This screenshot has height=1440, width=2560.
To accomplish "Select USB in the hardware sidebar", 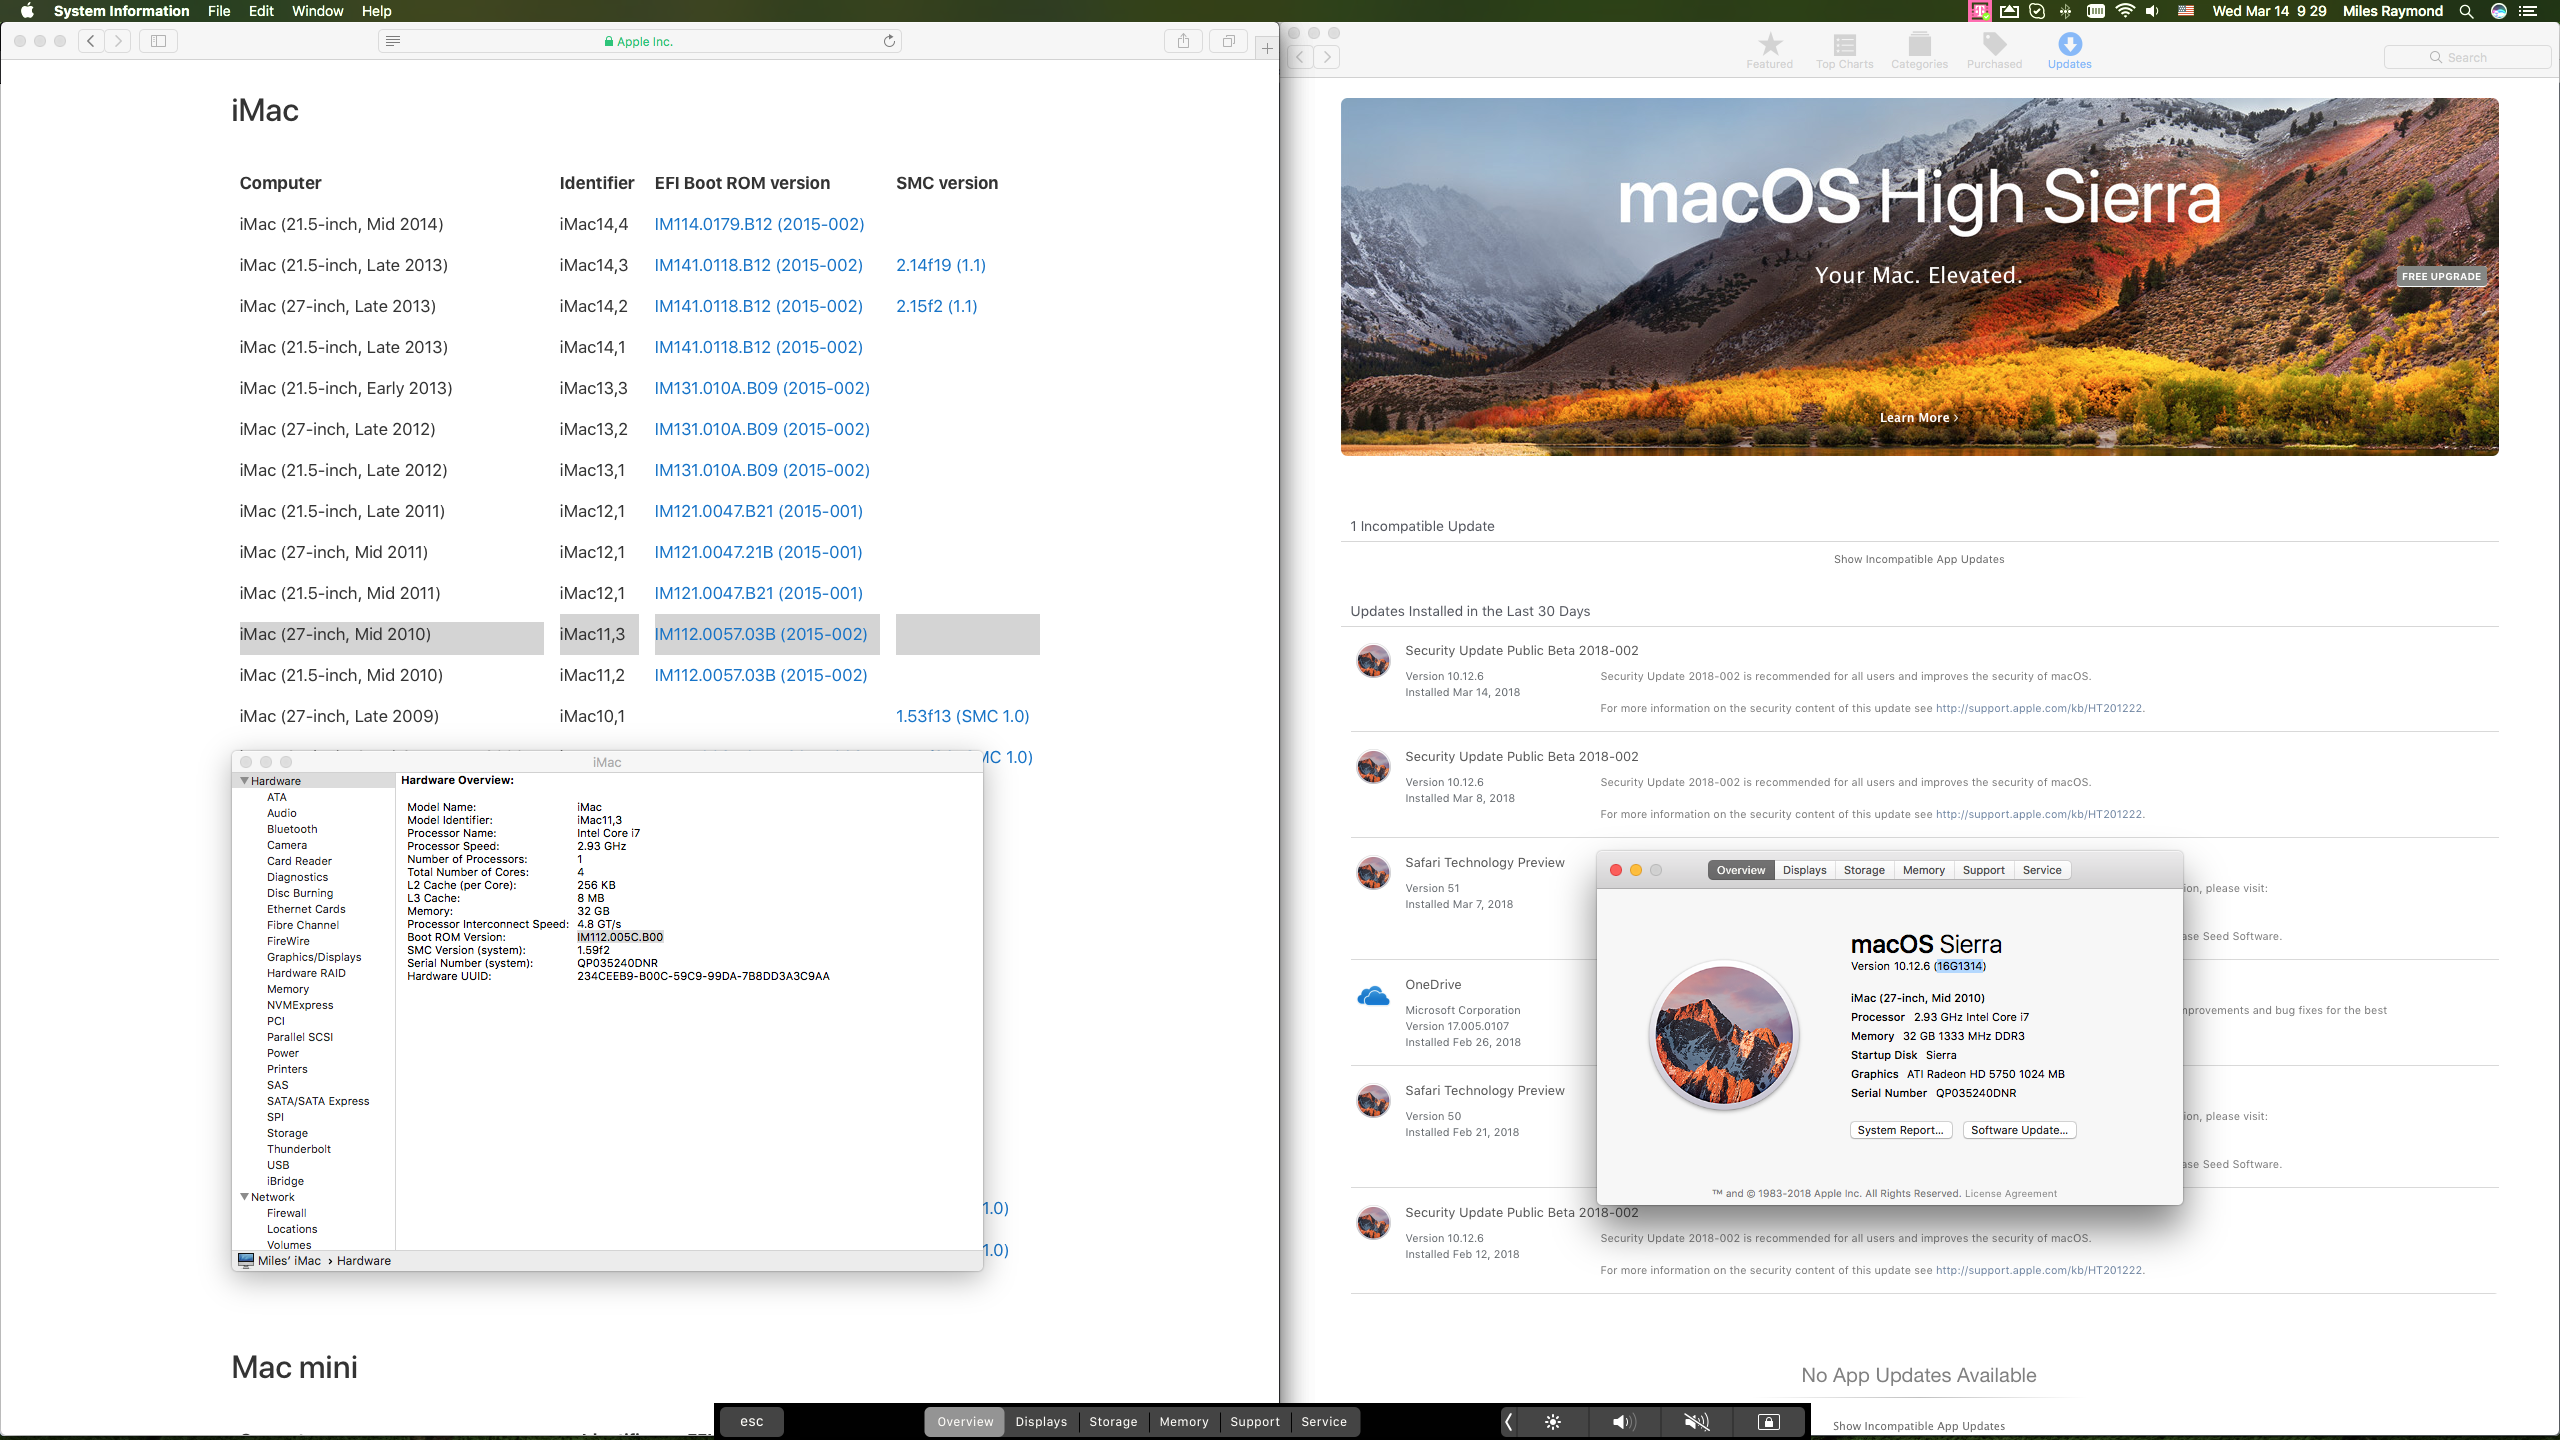I will pyautogui.click(x=277, y=1165).
